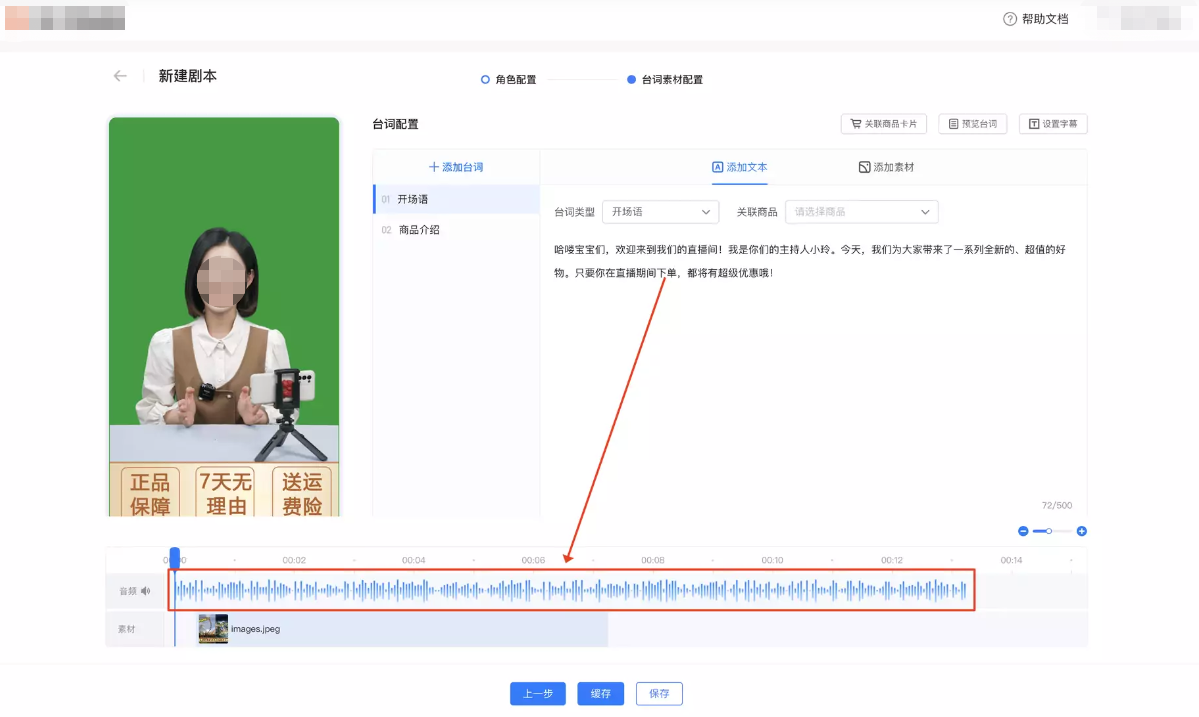Click the back arrow beside 新建剧本
1199x717 pixels.
[119, 75]
